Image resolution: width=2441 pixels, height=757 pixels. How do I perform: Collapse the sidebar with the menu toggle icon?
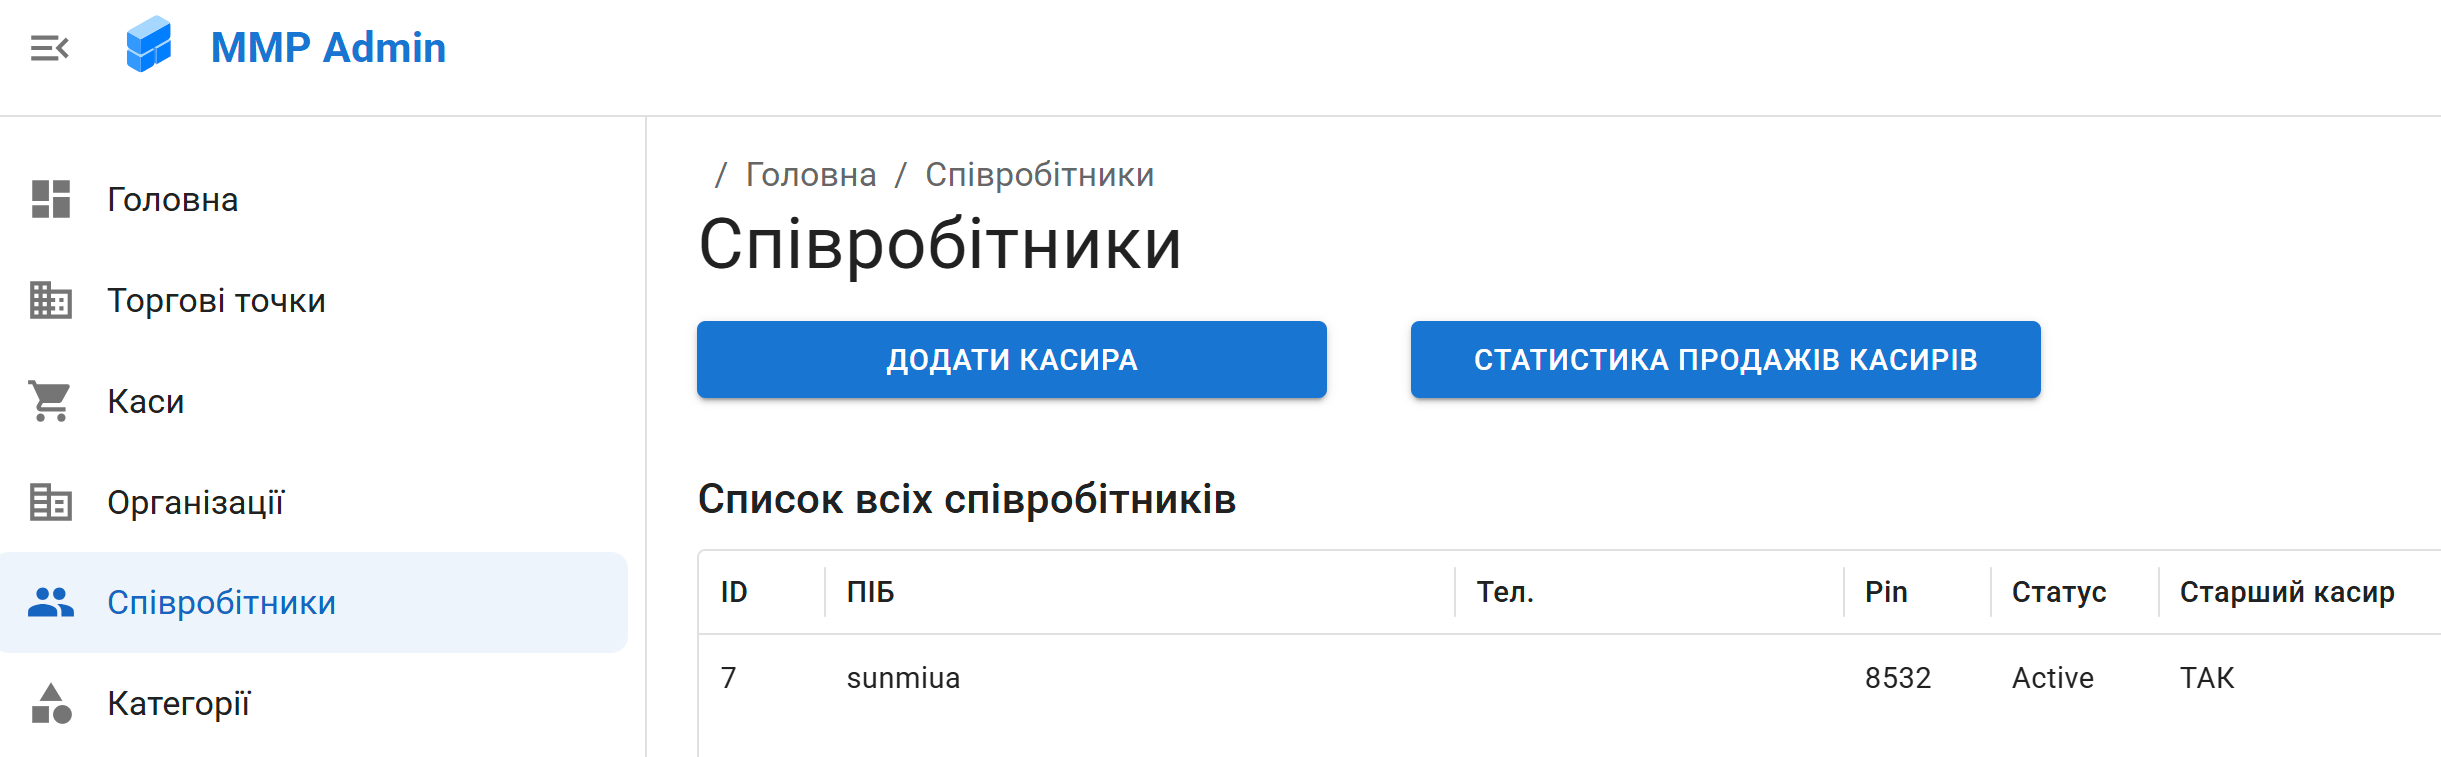click(49, 48)
